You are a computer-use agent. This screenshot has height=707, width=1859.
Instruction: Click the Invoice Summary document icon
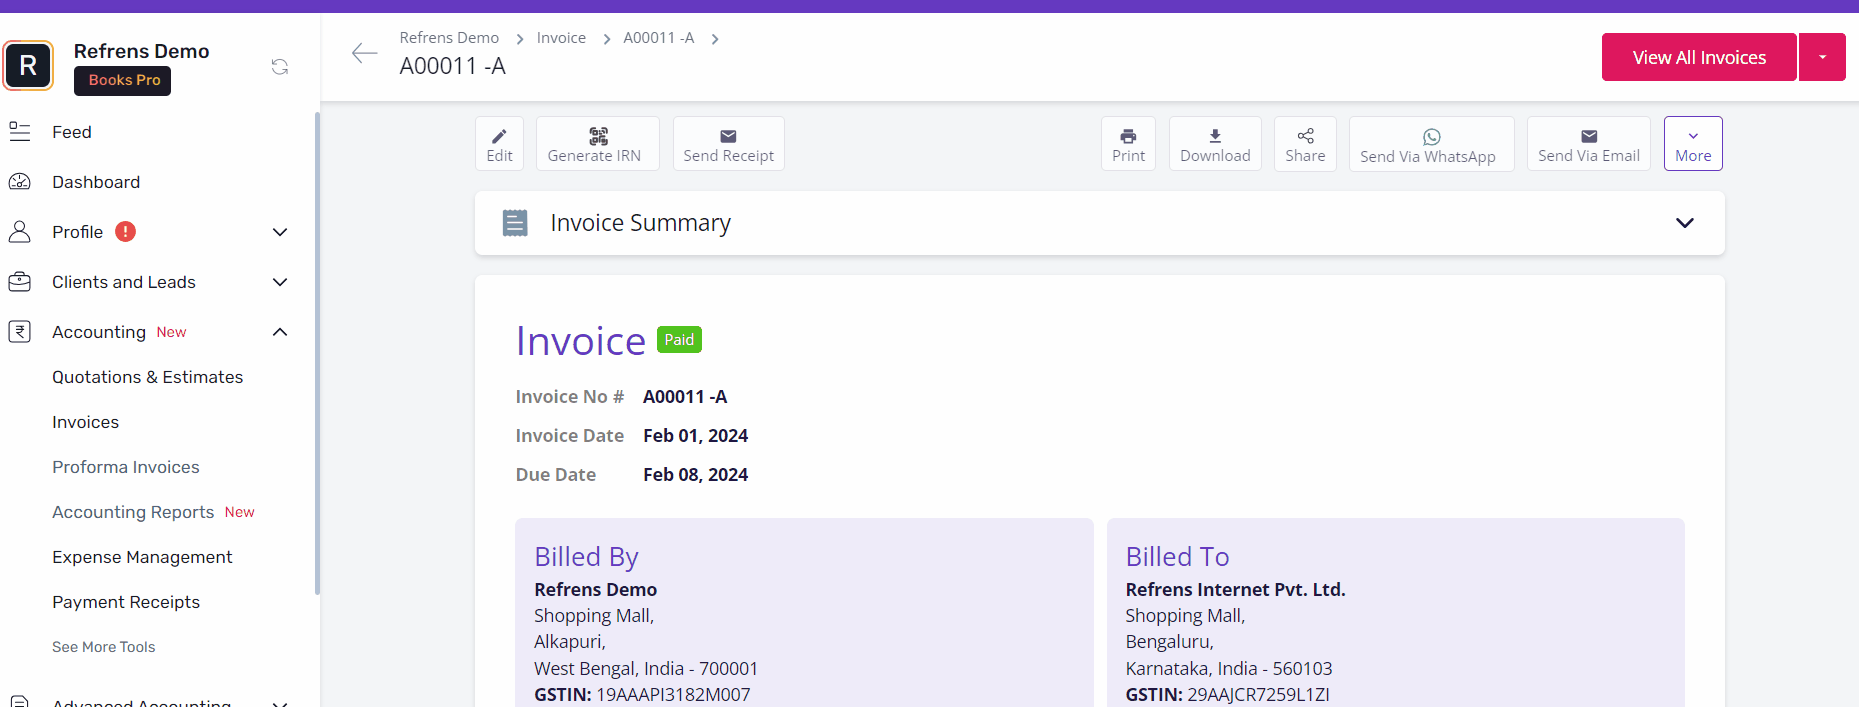(515, 223)
